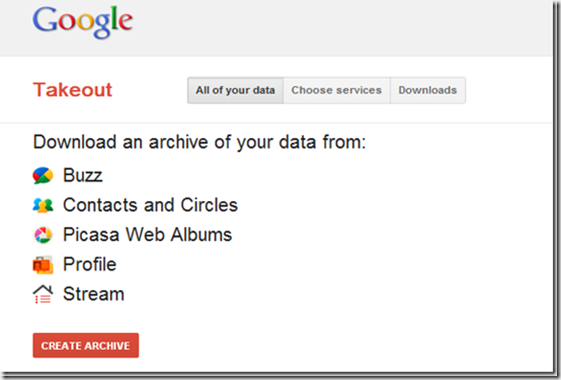The height and width of the screenshot is (380, 561).
Task: Click the Buzz text label
Action: [x=83, y=175]
